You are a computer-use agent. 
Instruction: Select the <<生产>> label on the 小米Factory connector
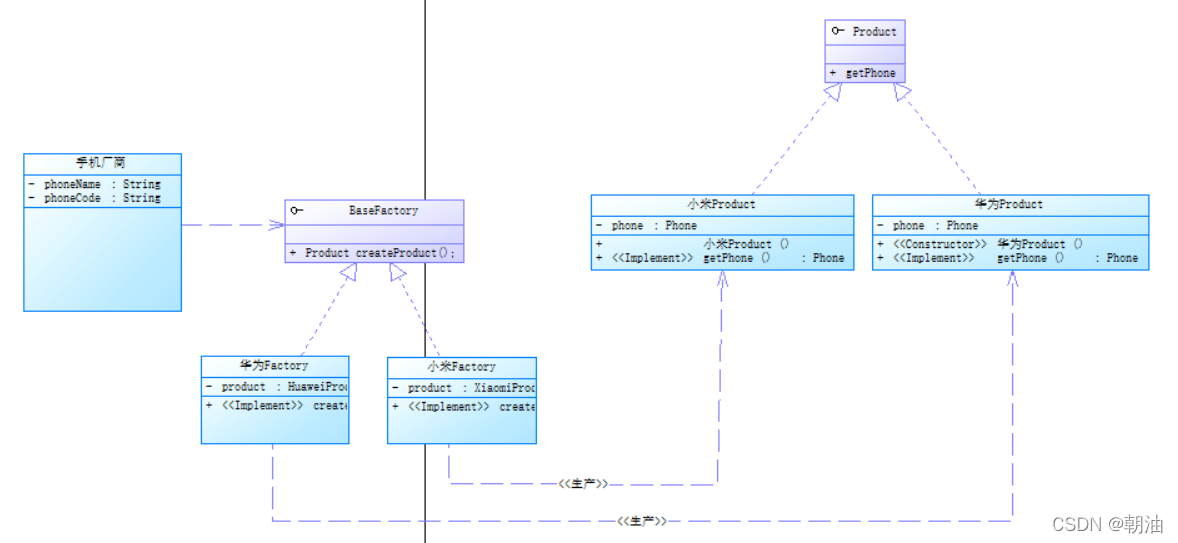coord(583,484)
